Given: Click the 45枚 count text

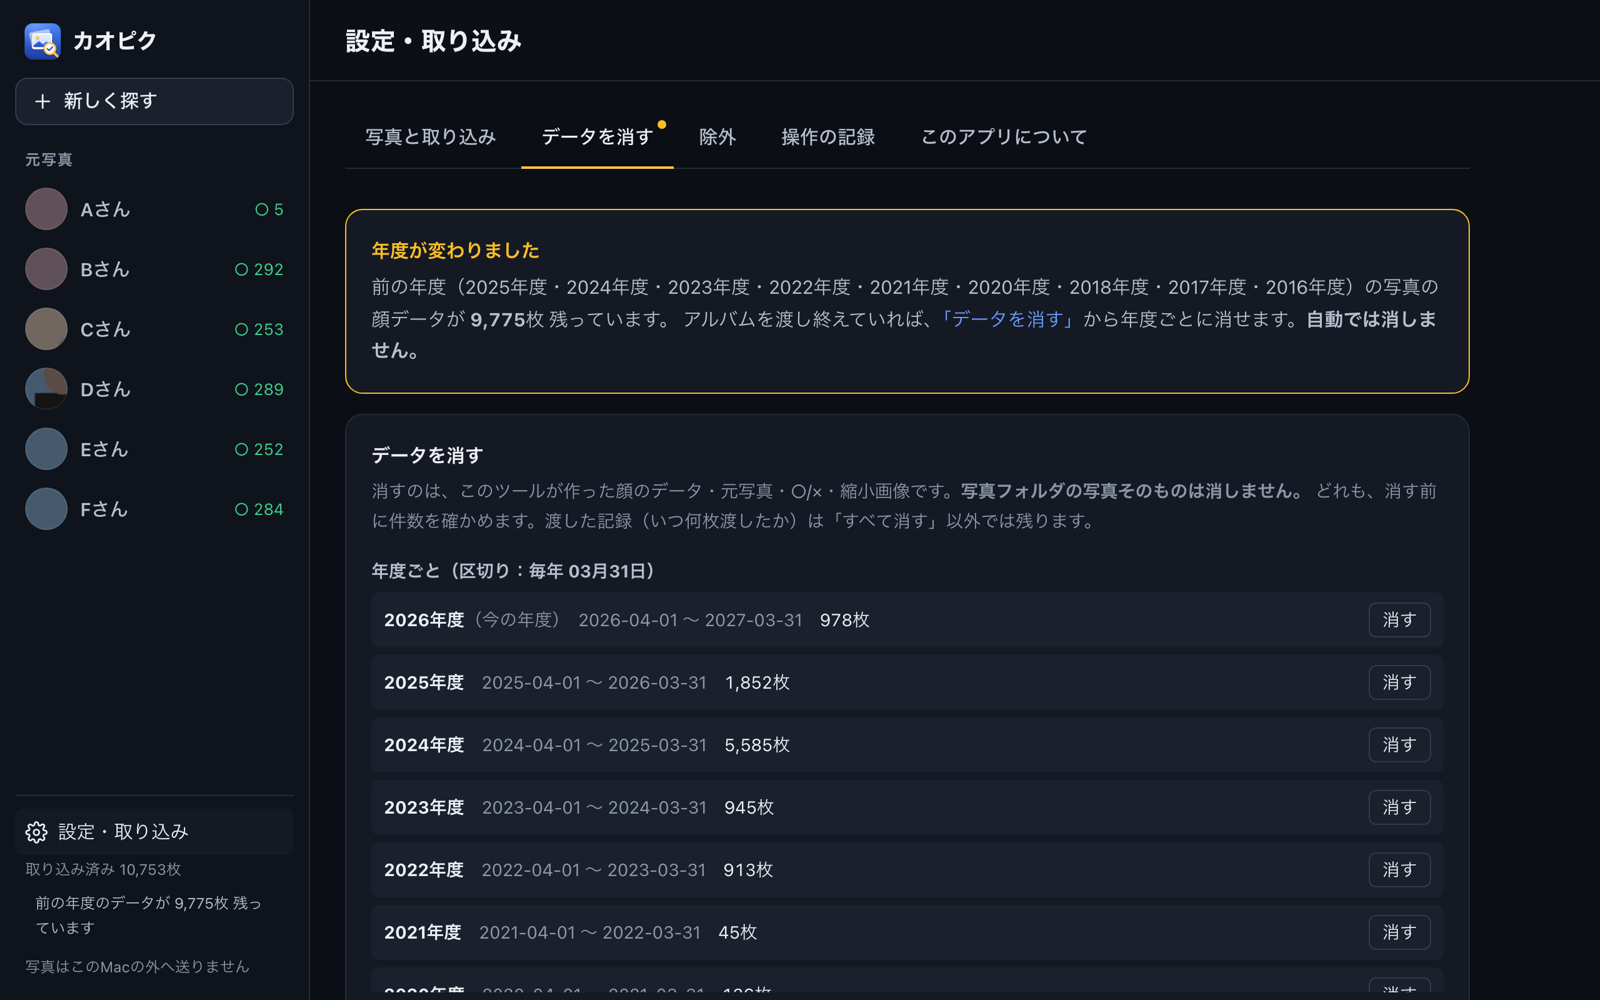Looking at the screenshot, I should click(737, 932).
